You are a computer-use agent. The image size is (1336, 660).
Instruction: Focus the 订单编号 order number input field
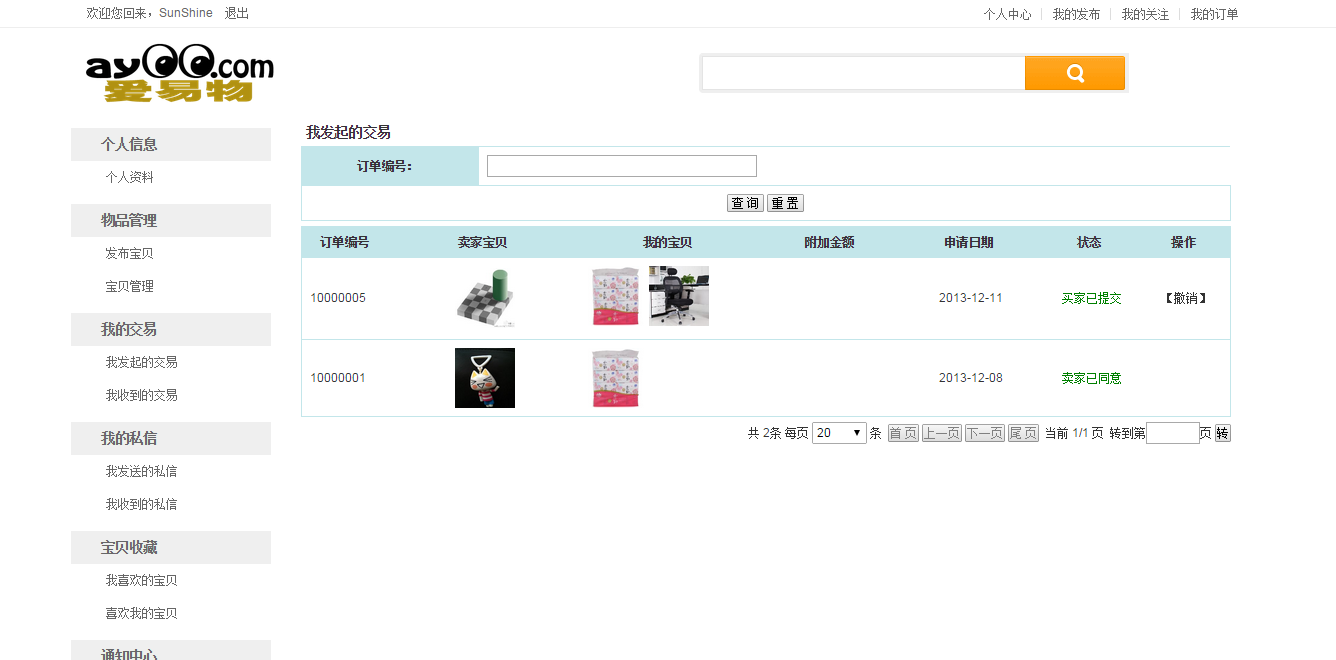[621, 166]
